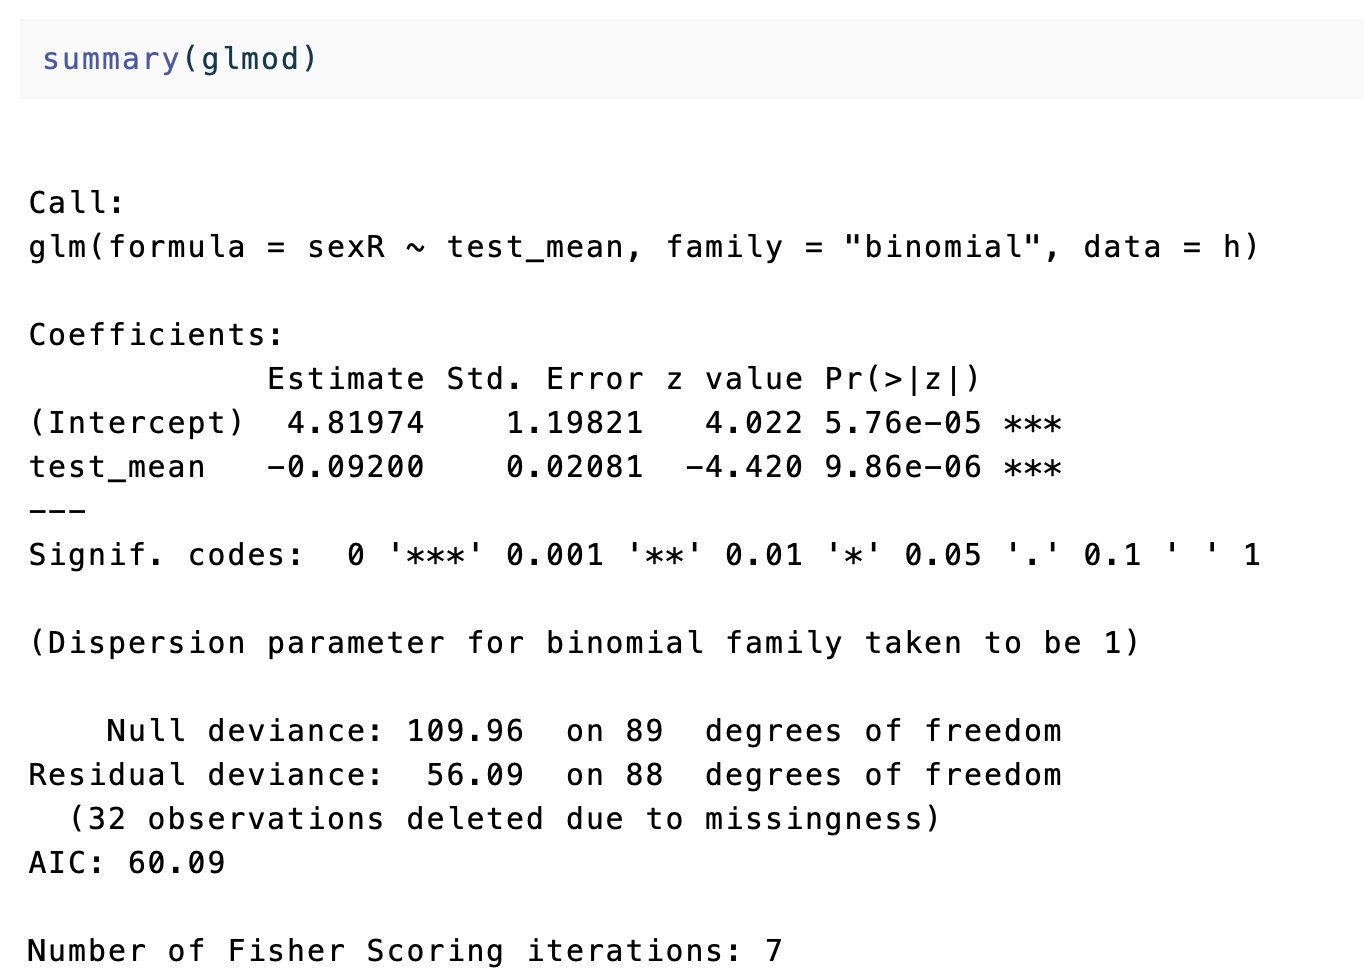Click the "Call:" label
Viewport: 1364px width, 978px height.
[76, 203]
